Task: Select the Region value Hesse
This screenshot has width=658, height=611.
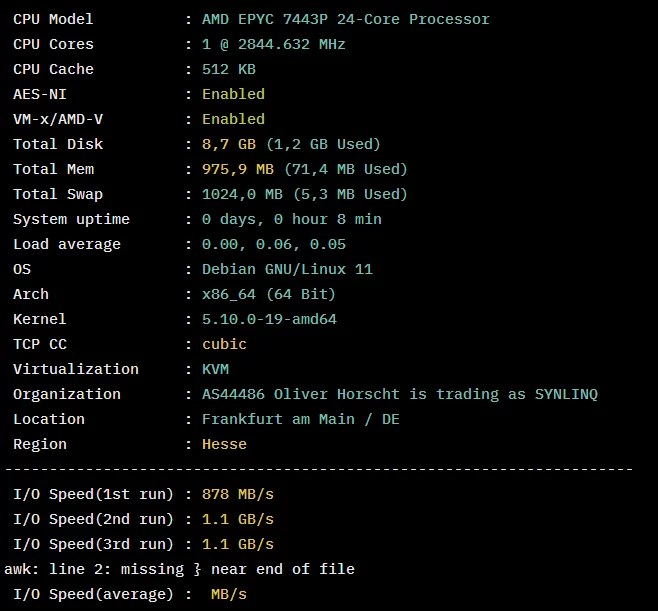Action: (224, 444)
